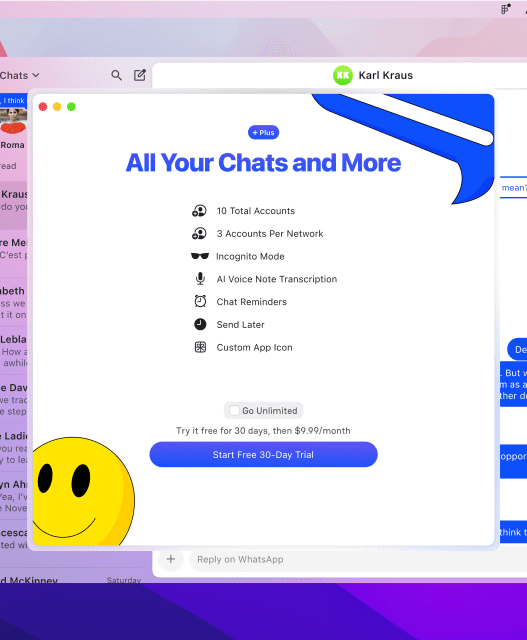The height and width of the screenshot is (640, 527).
Task: Open the compose new message icon
Action: [140, 75]
